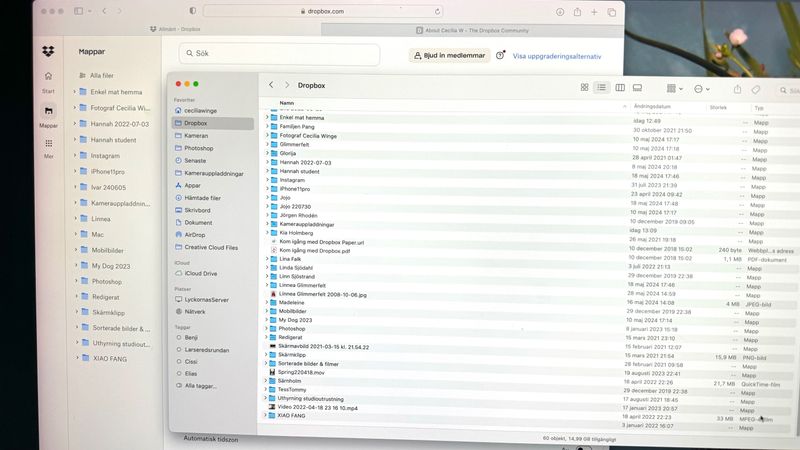
Task: Expand Instagram in Dropbox web sidebar
Action: 75,155
